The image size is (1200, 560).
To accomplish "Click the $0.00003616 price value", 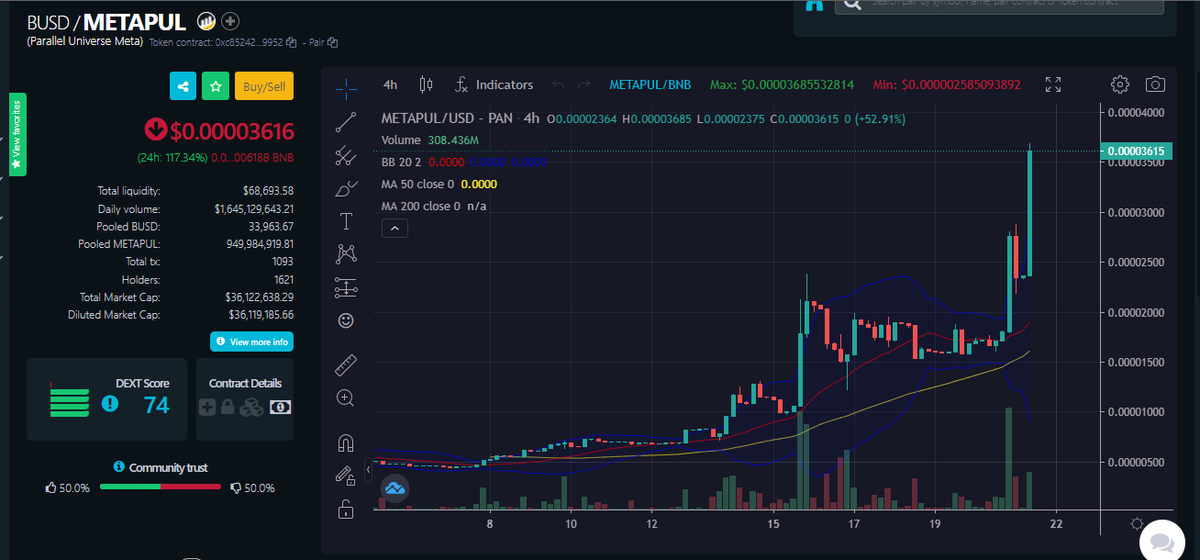I will tap(231, 131).
